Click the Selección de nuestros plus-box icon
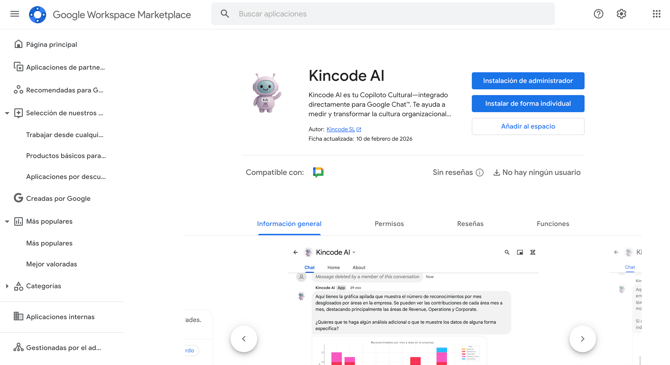 pos(18,113)
